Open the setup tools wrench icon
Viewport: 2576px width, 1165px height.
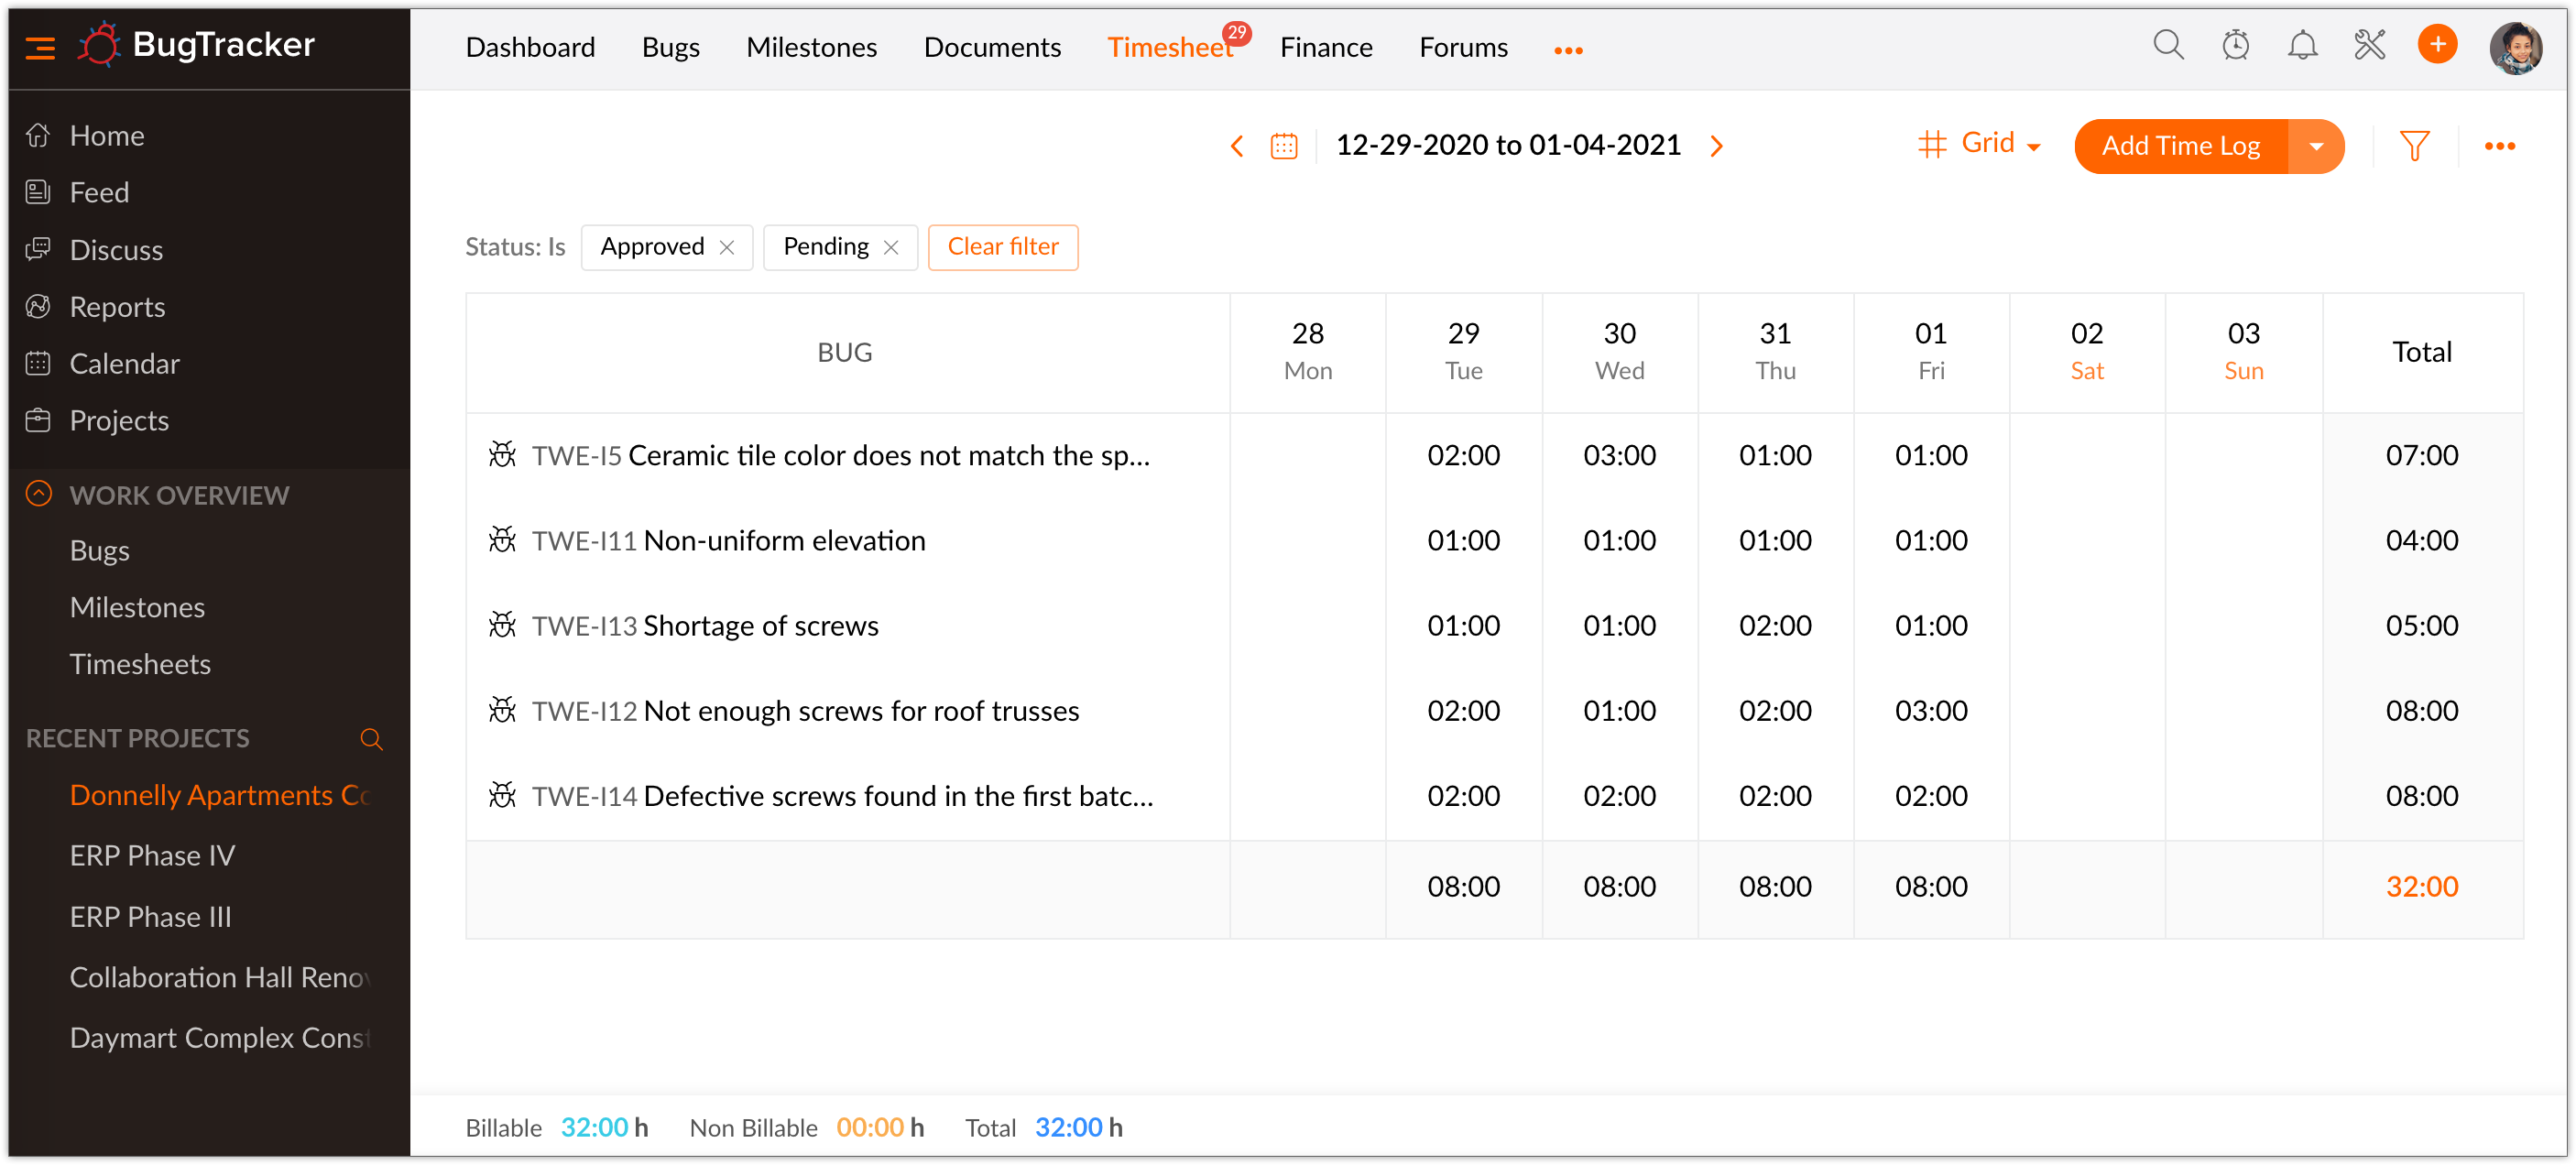point(2369,46)
